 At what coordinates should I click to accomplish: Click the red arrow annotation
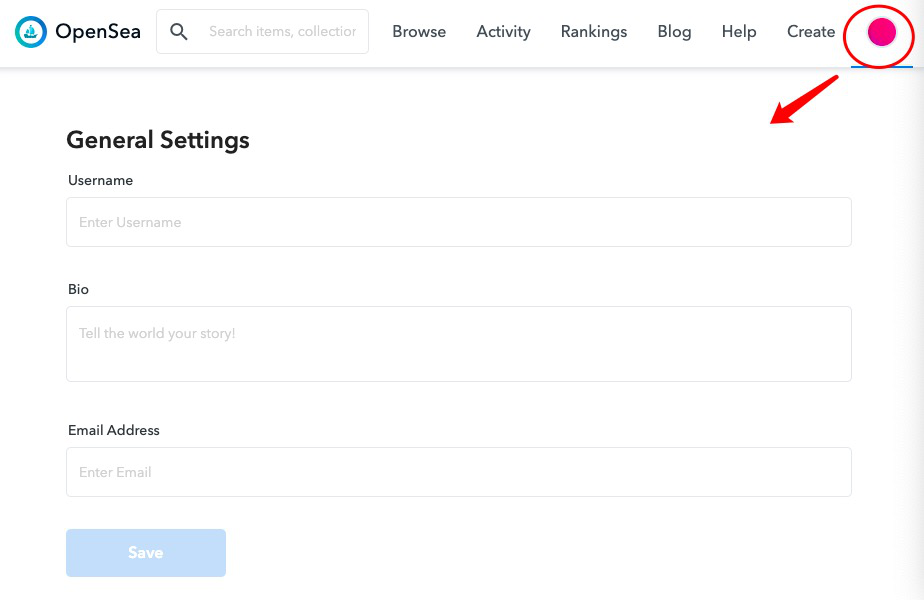coord(803,100)
